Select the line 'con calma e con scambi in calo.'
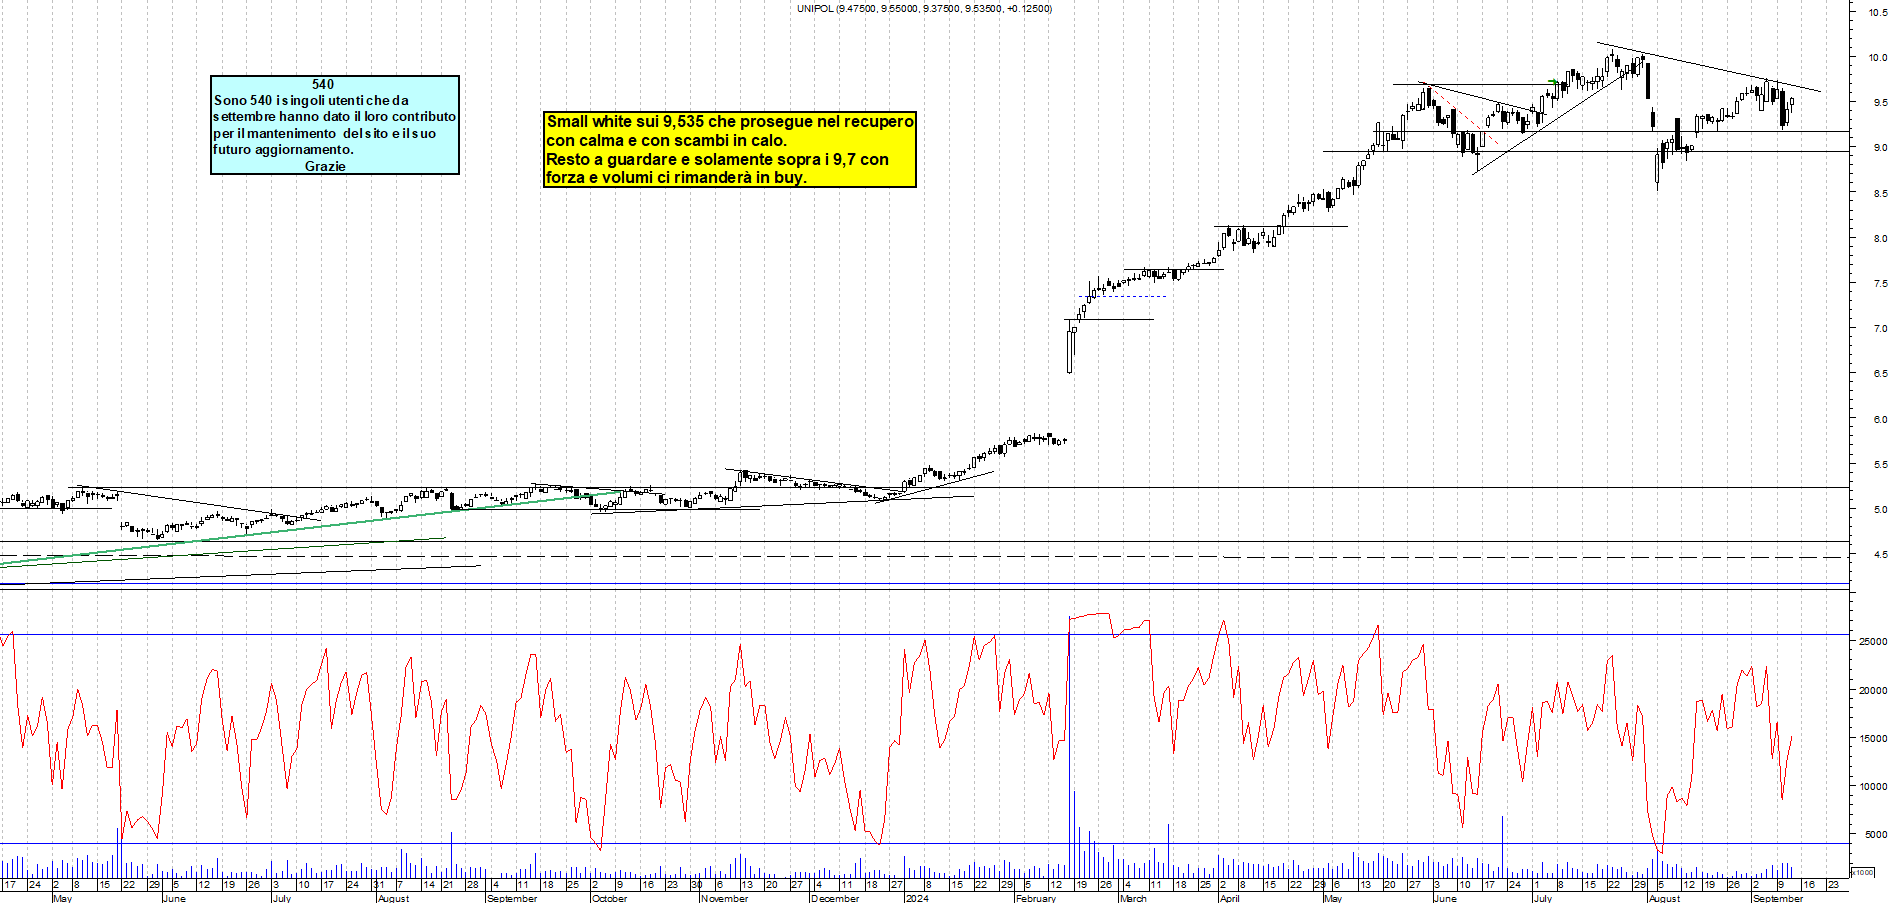This screenshot has height=903, width=1890. (x=666, y=140)
